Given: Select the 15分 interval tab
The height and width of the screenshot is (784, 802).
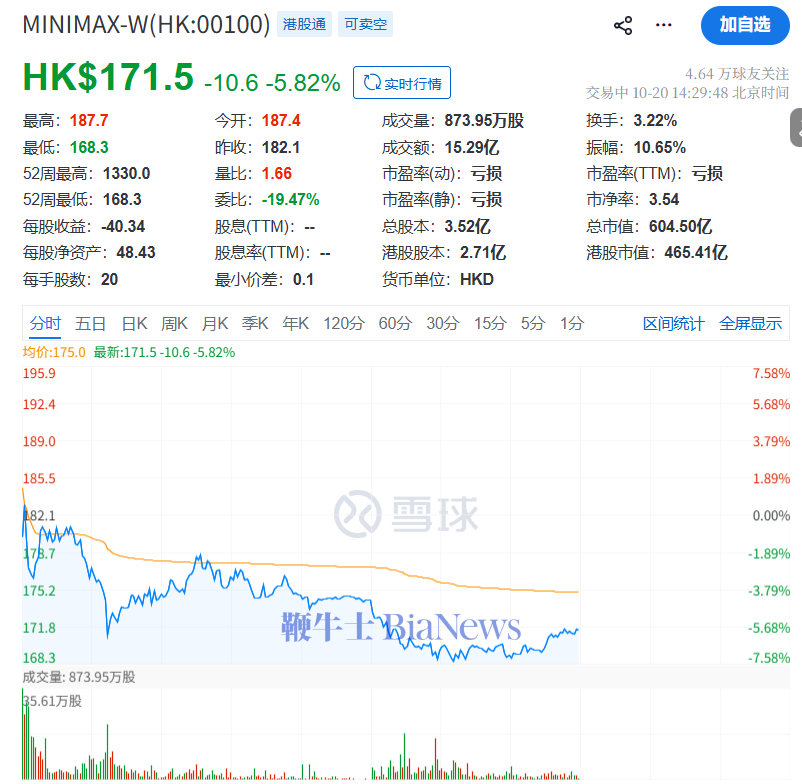Looking at the screenshot, I should [x=490, y=323].
